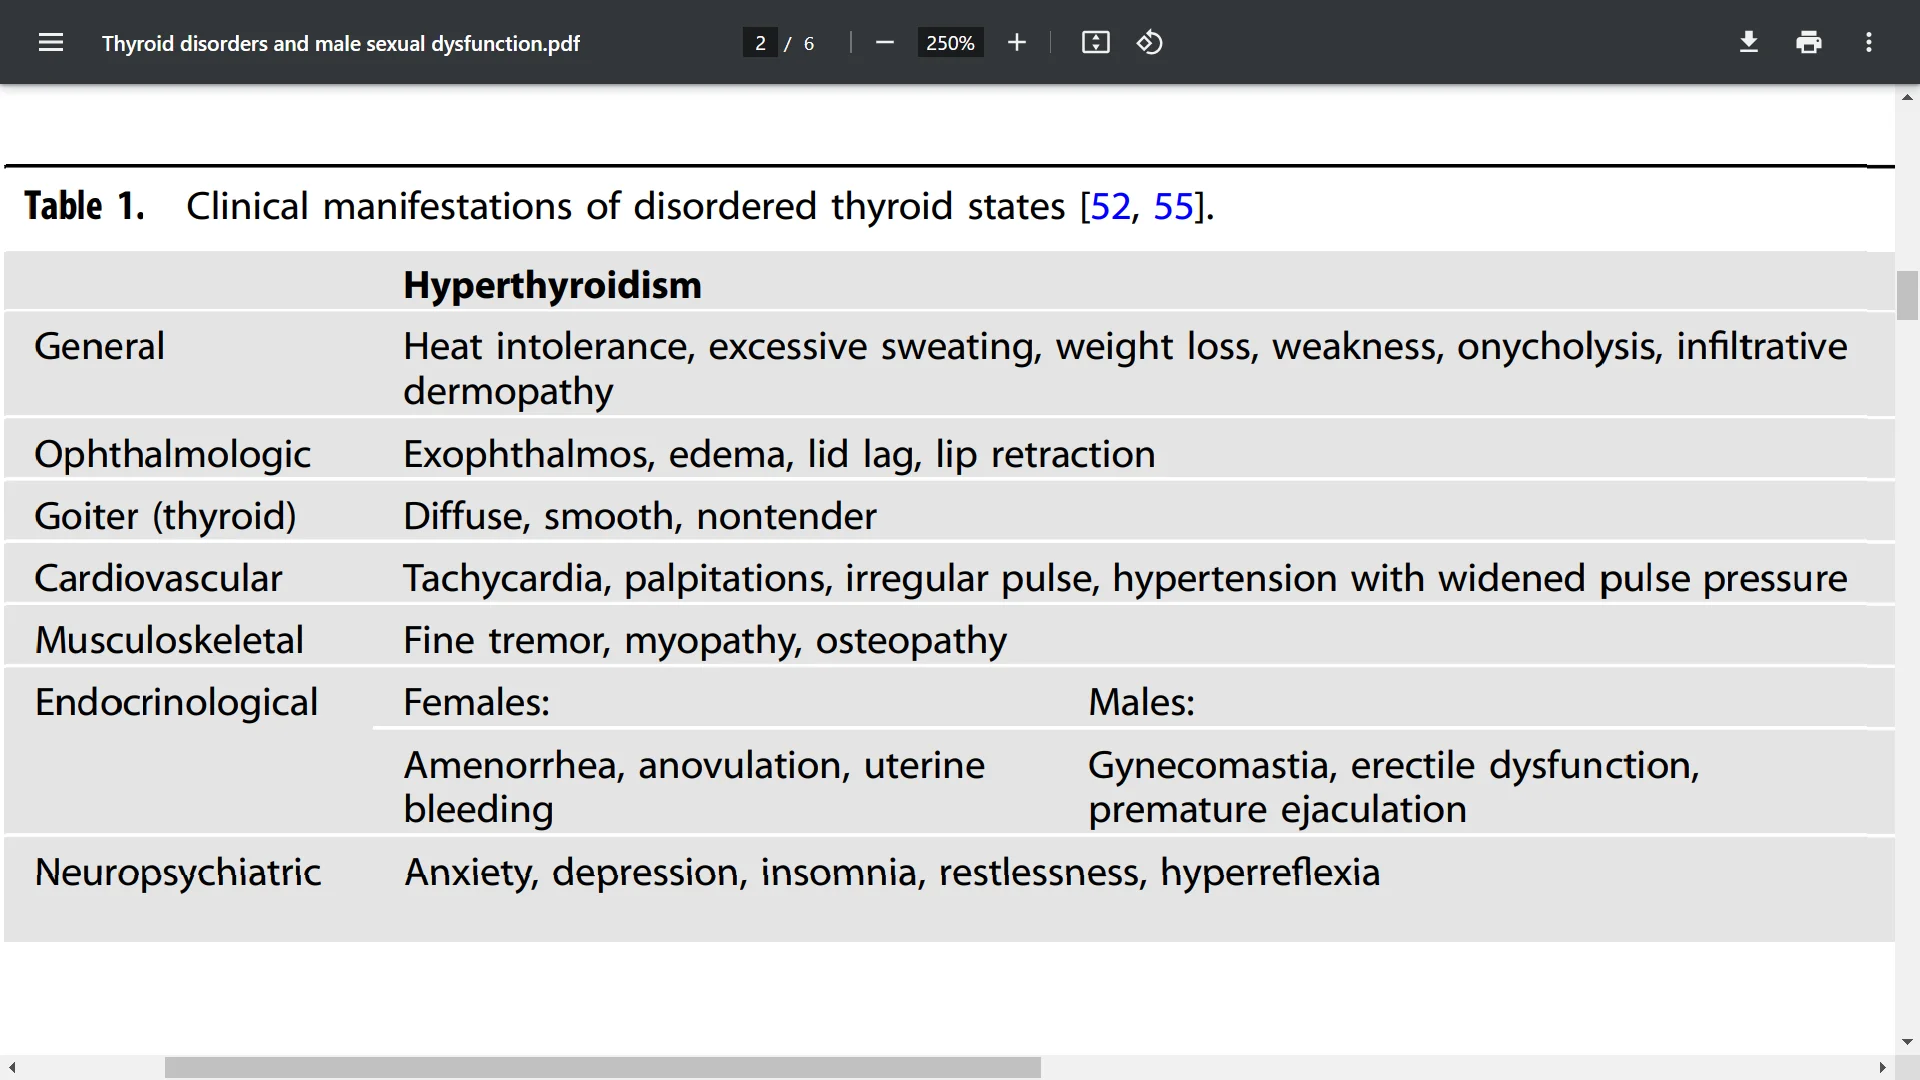The height and width of the screenshot is (1080, 1920).
Task: Open the sidebar hamburger menu
Action: 50,42
